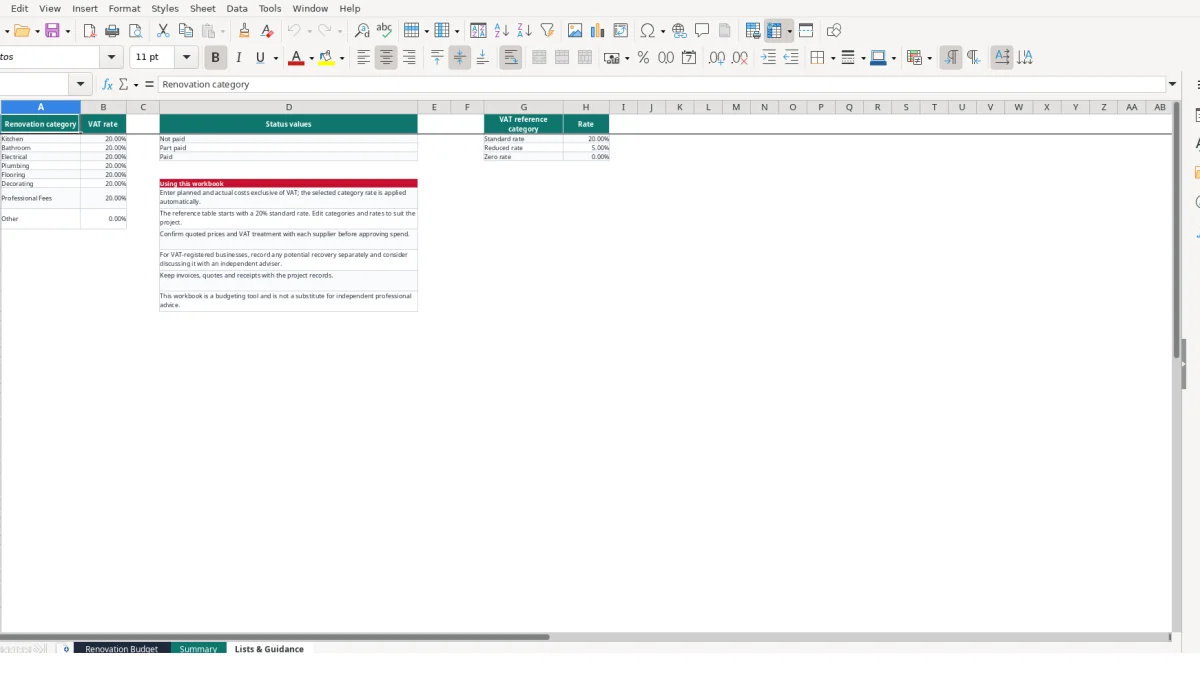Expand the font name dropdown
Screen dimensions: 1200x675
tap(112, 58)
